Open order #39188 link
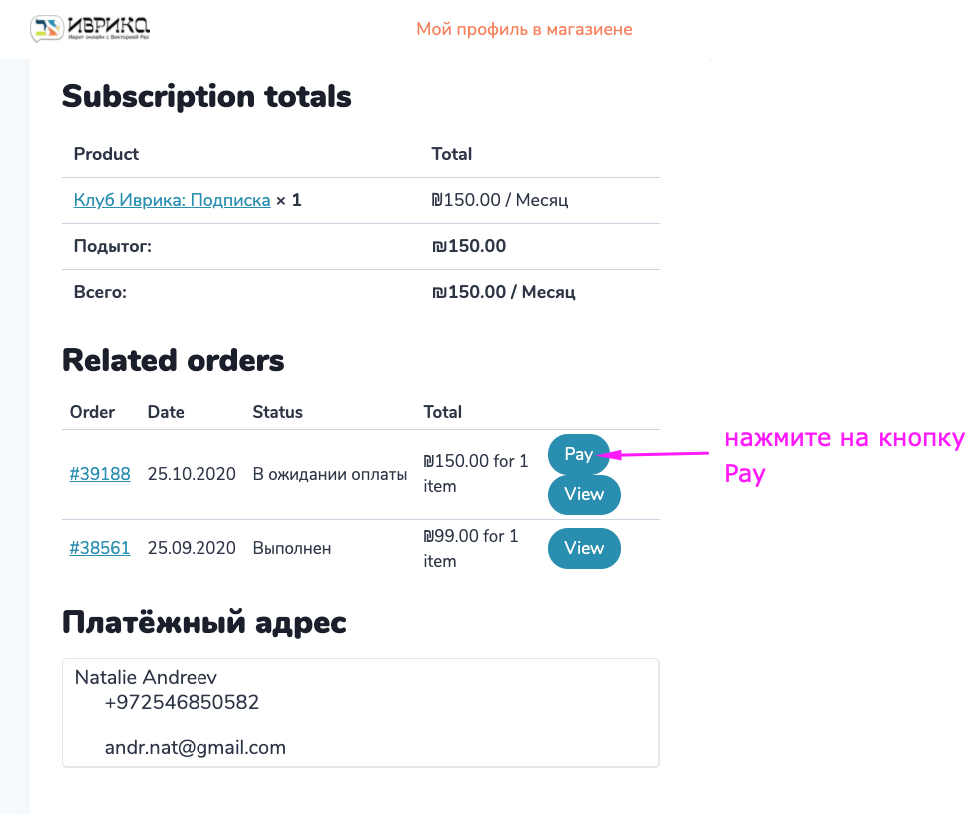 [x=100, y=474]
